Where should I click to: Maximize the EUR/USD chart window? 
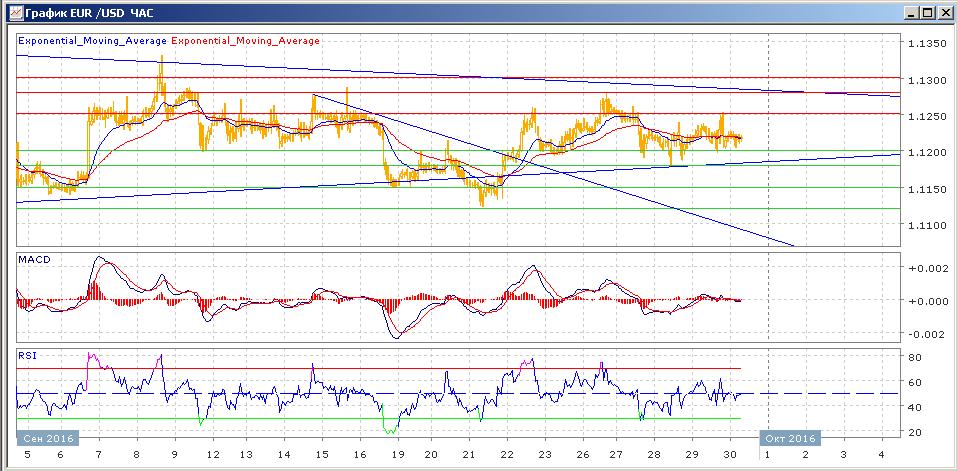(928, 12)
